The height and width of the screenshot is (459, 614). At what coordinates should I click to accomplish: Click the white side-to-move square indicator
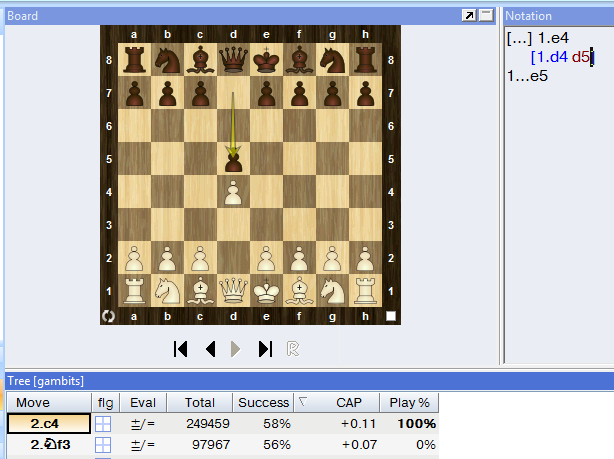392,316
